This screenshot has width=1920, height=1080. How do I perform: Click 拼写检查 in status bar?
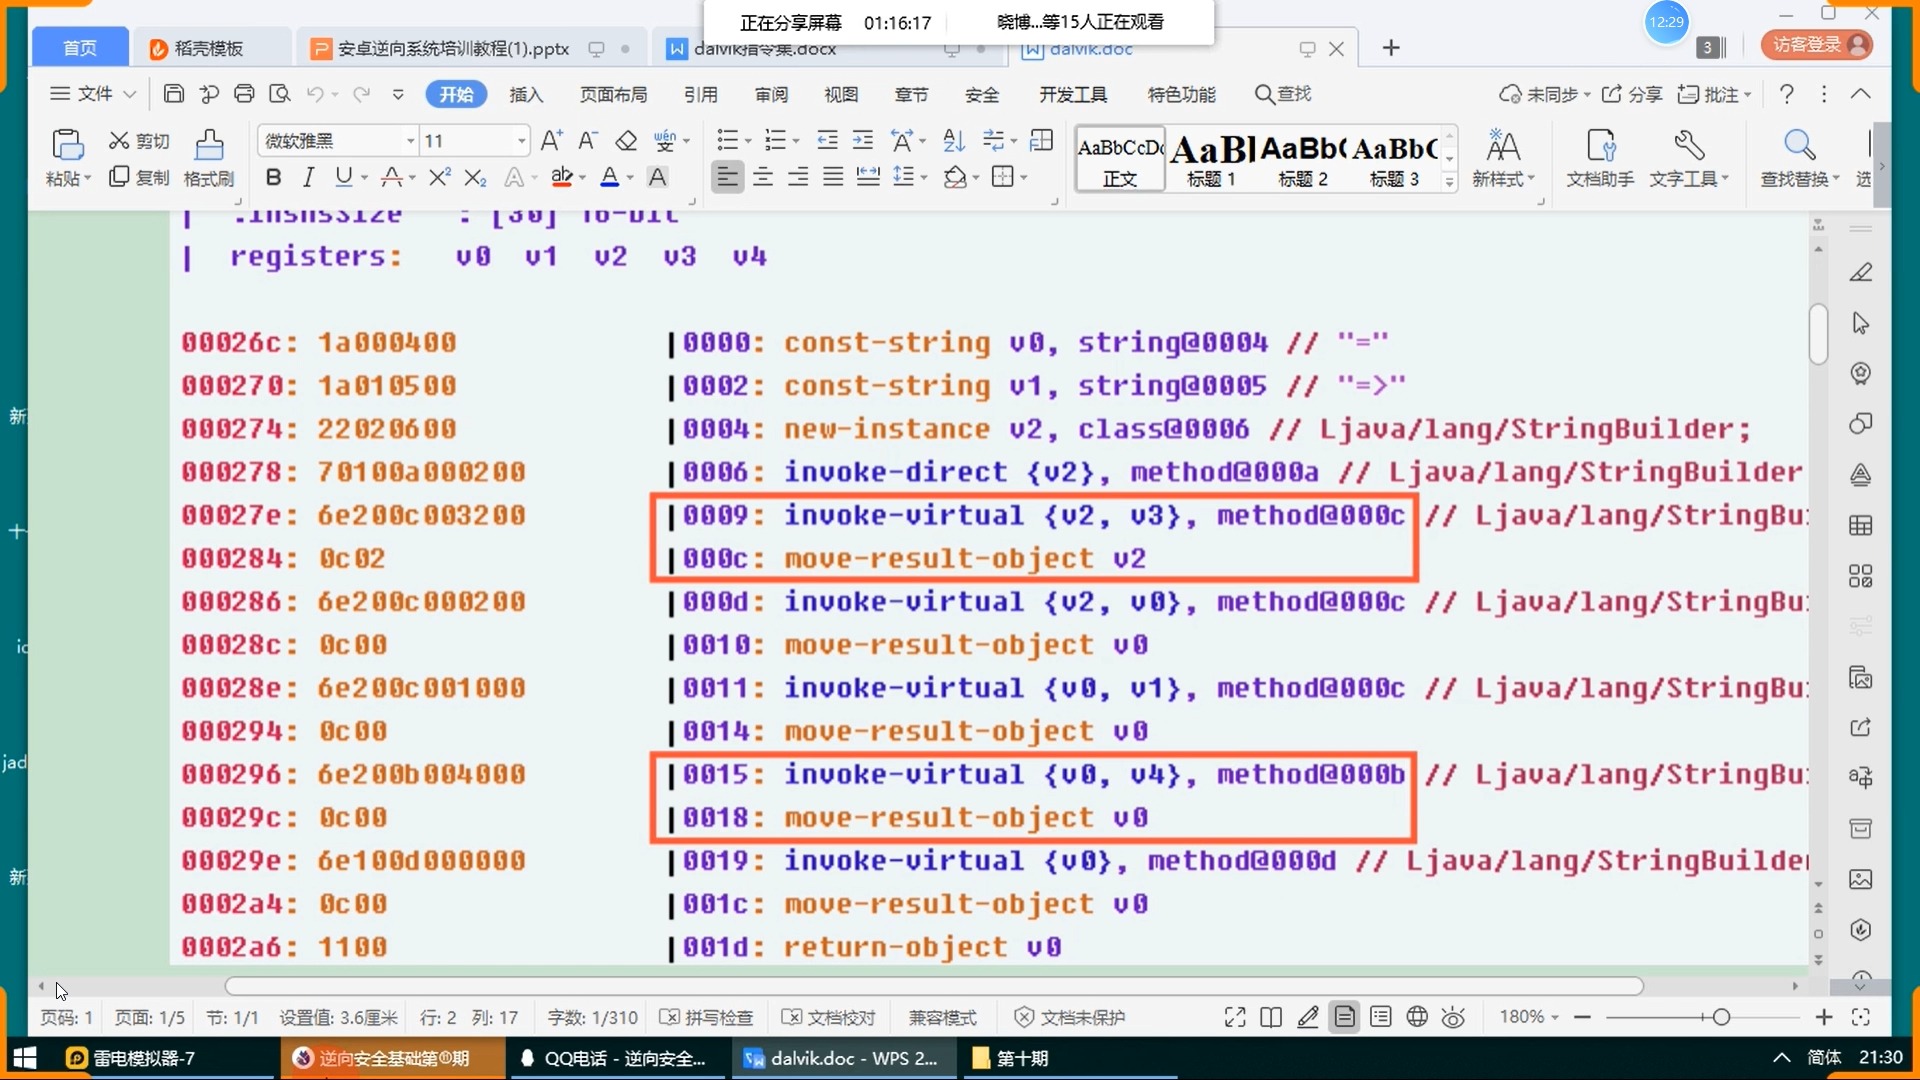tap(706, 1017)
